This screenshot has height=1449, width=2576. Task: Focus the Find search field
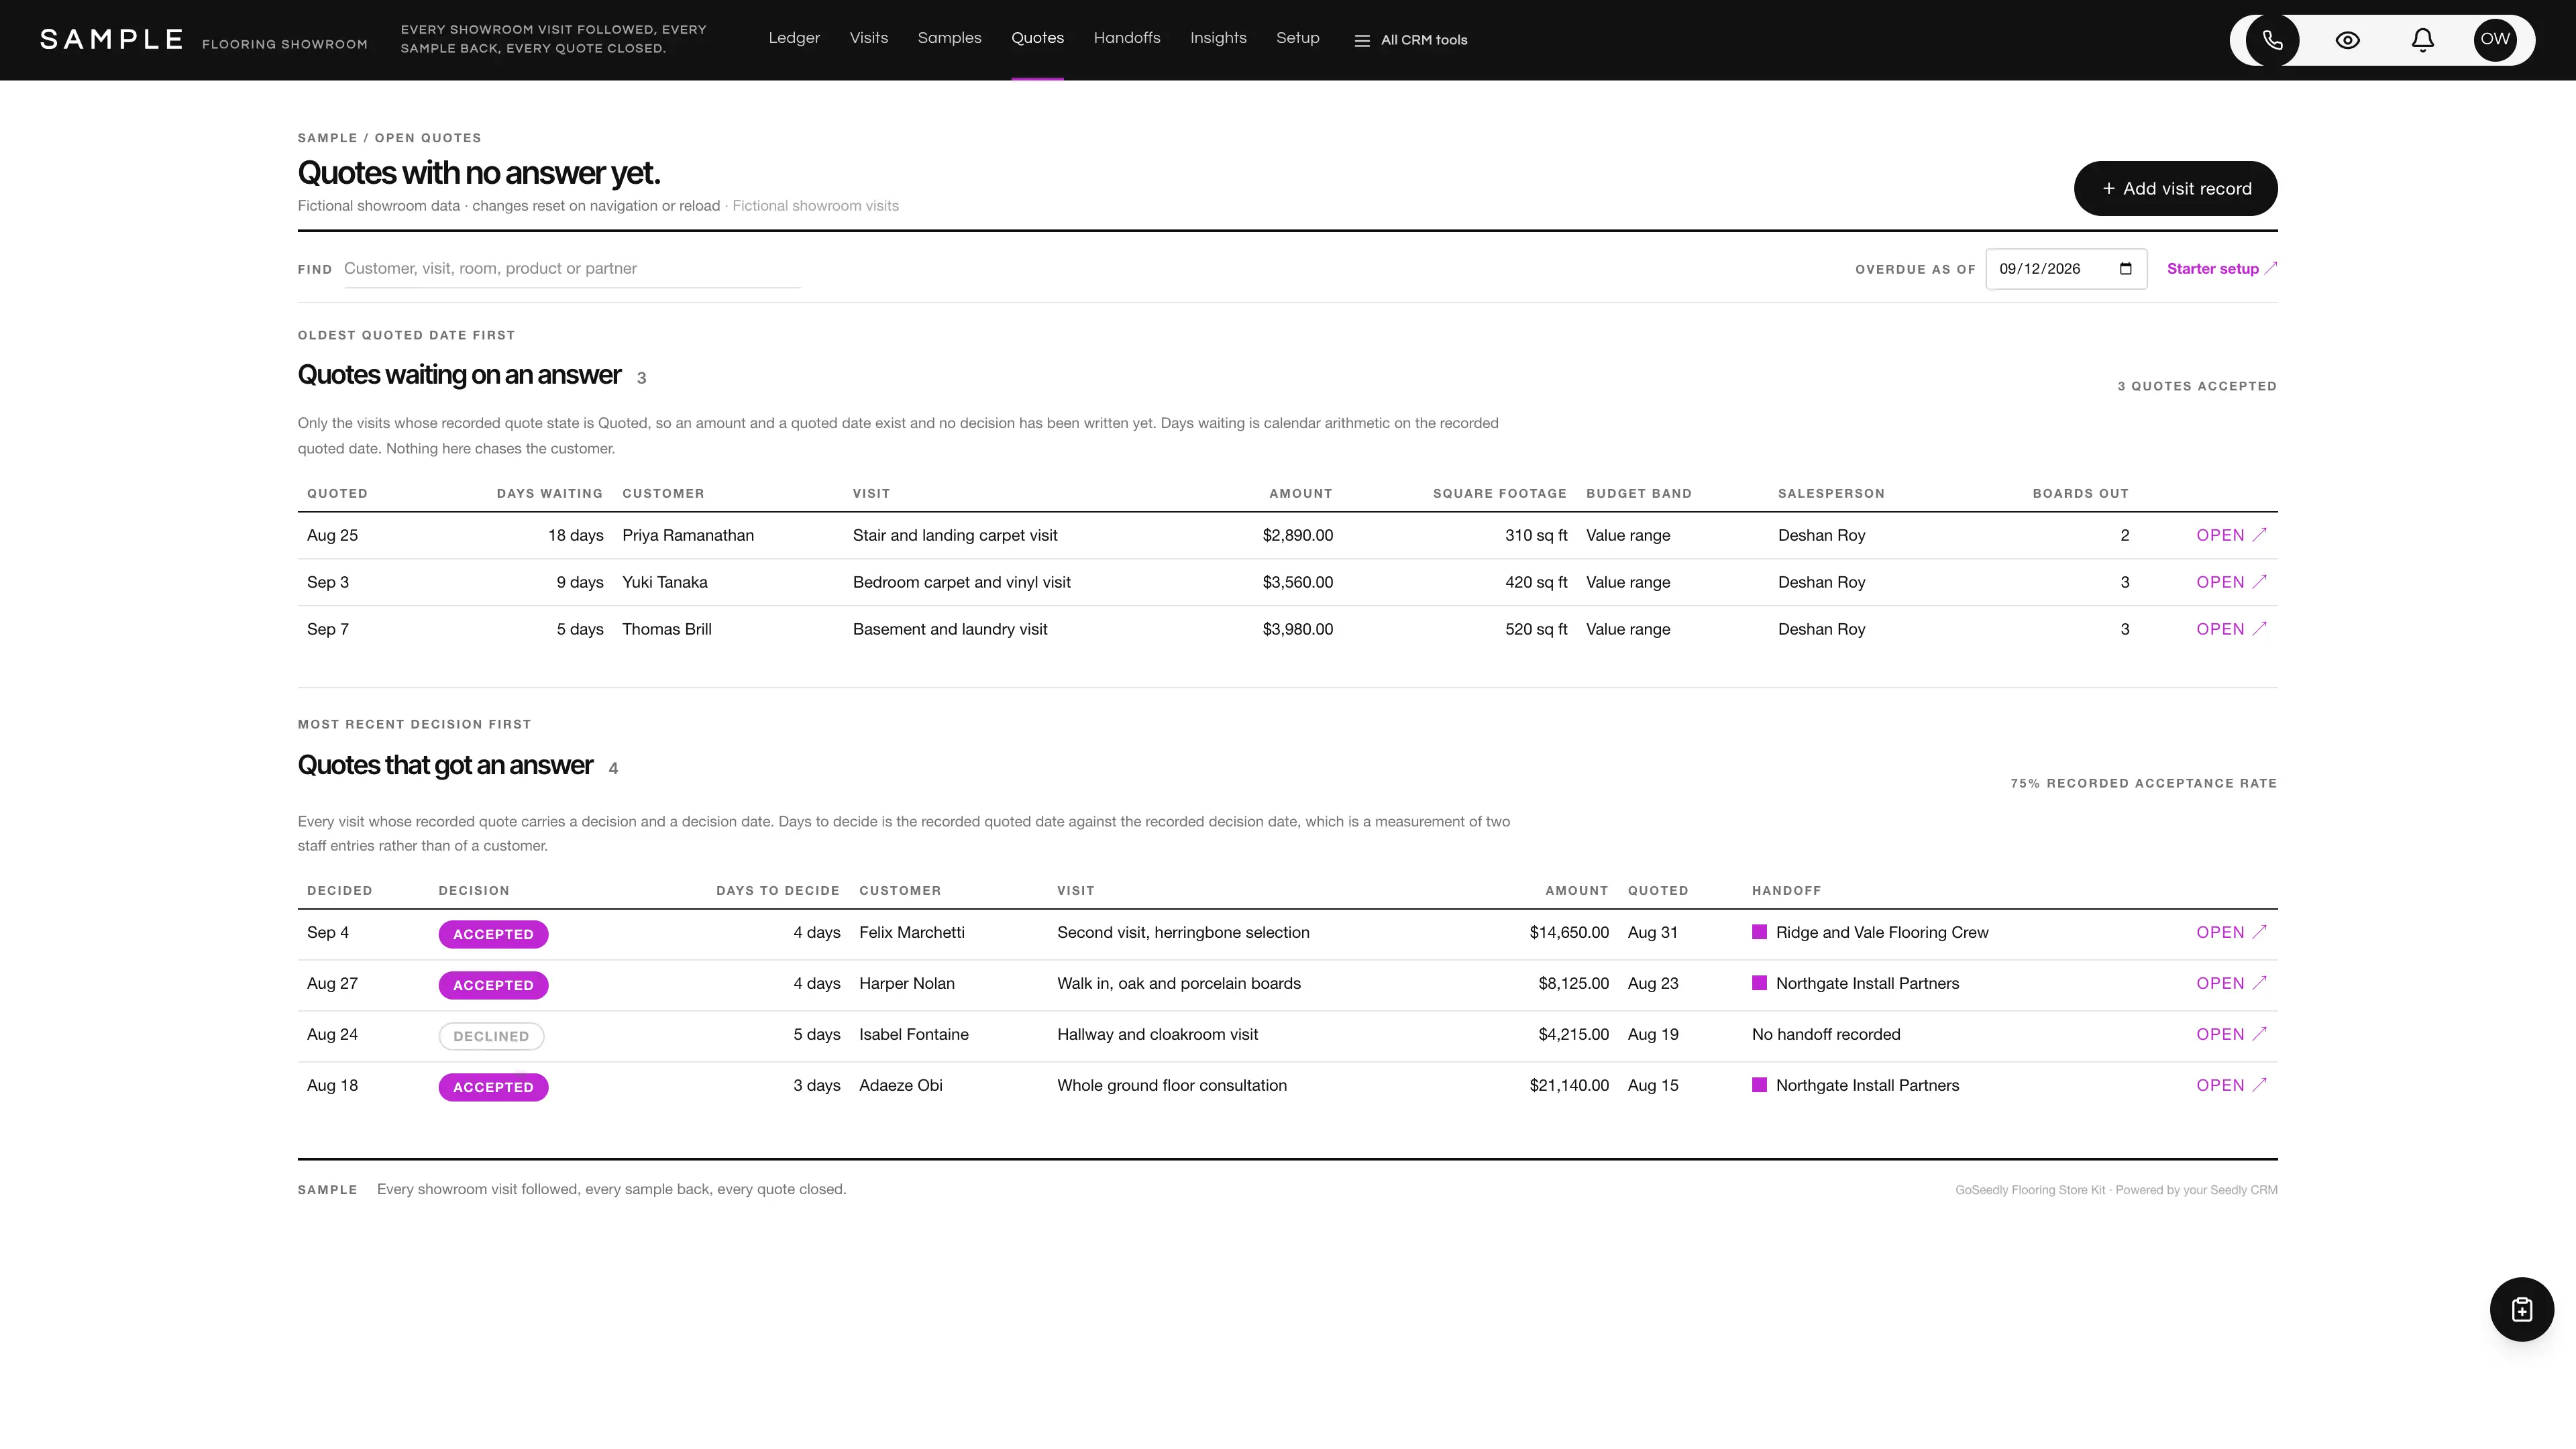click(x=571, y=269)
